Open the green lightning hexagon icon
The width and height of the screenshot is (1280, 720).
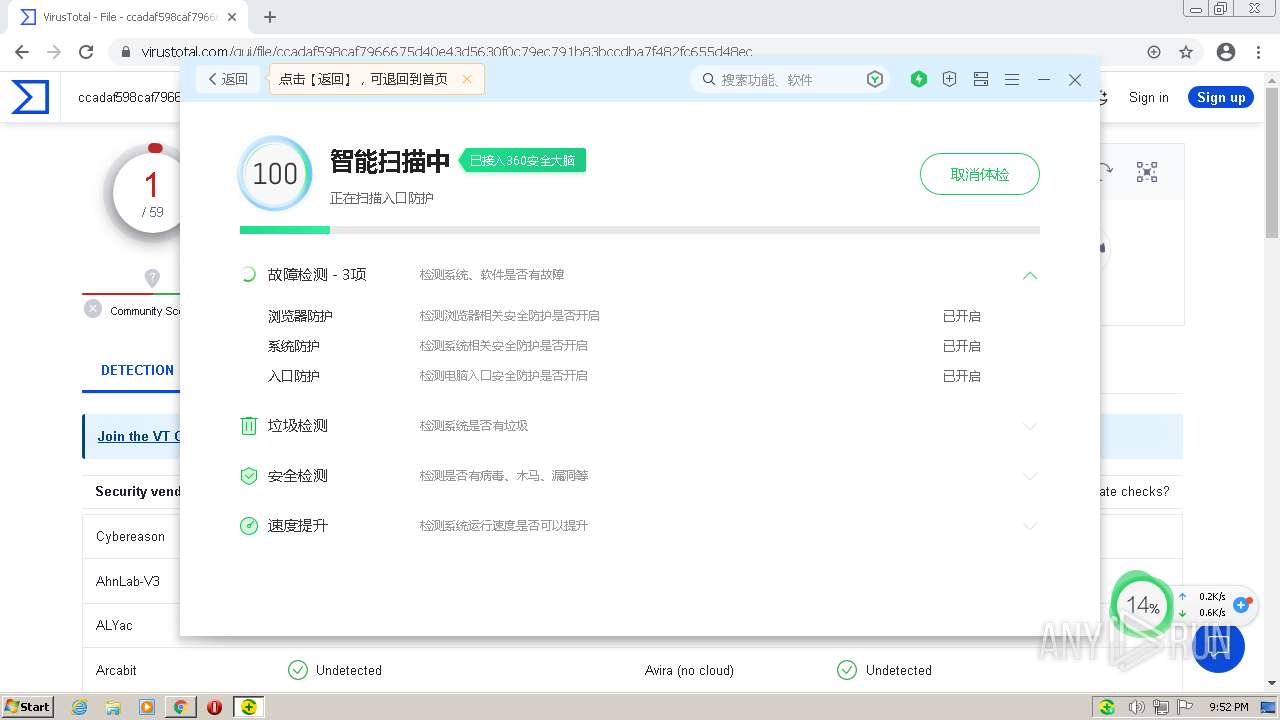pos(919,79)
